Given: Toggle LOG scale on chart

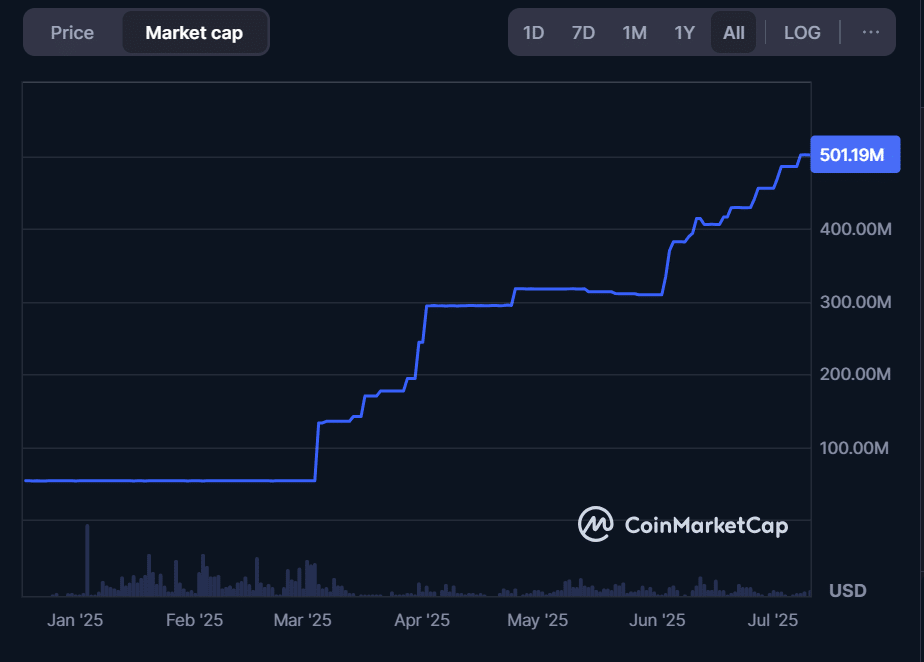Looking at the screenshot, I should 802,33.
